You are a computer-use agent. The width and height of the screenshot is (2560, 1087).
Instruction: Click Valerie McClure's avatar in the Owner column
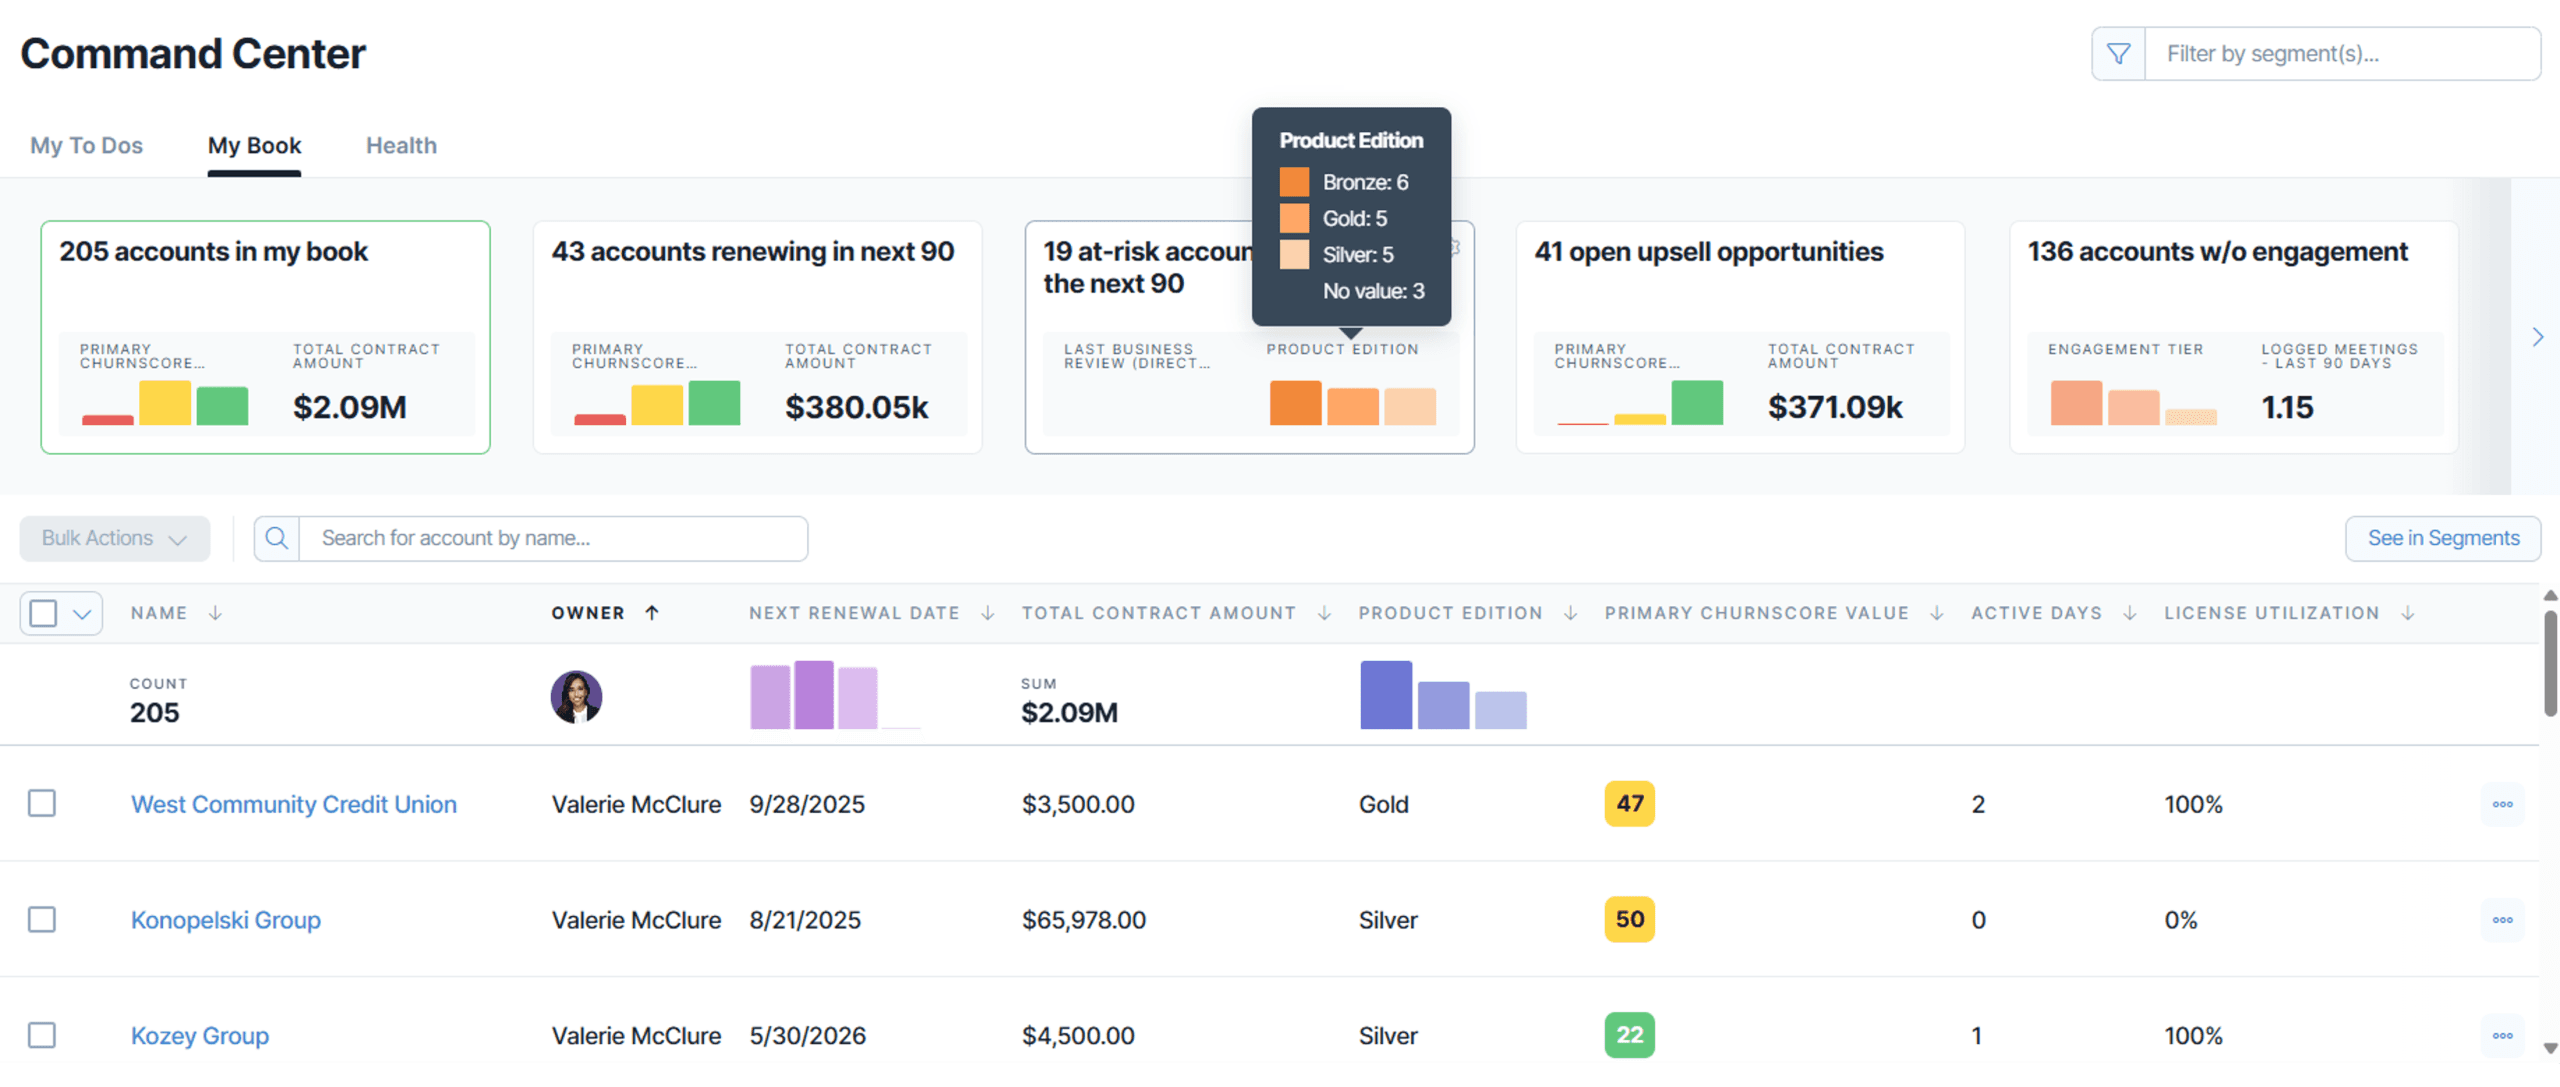click(575, 696)
